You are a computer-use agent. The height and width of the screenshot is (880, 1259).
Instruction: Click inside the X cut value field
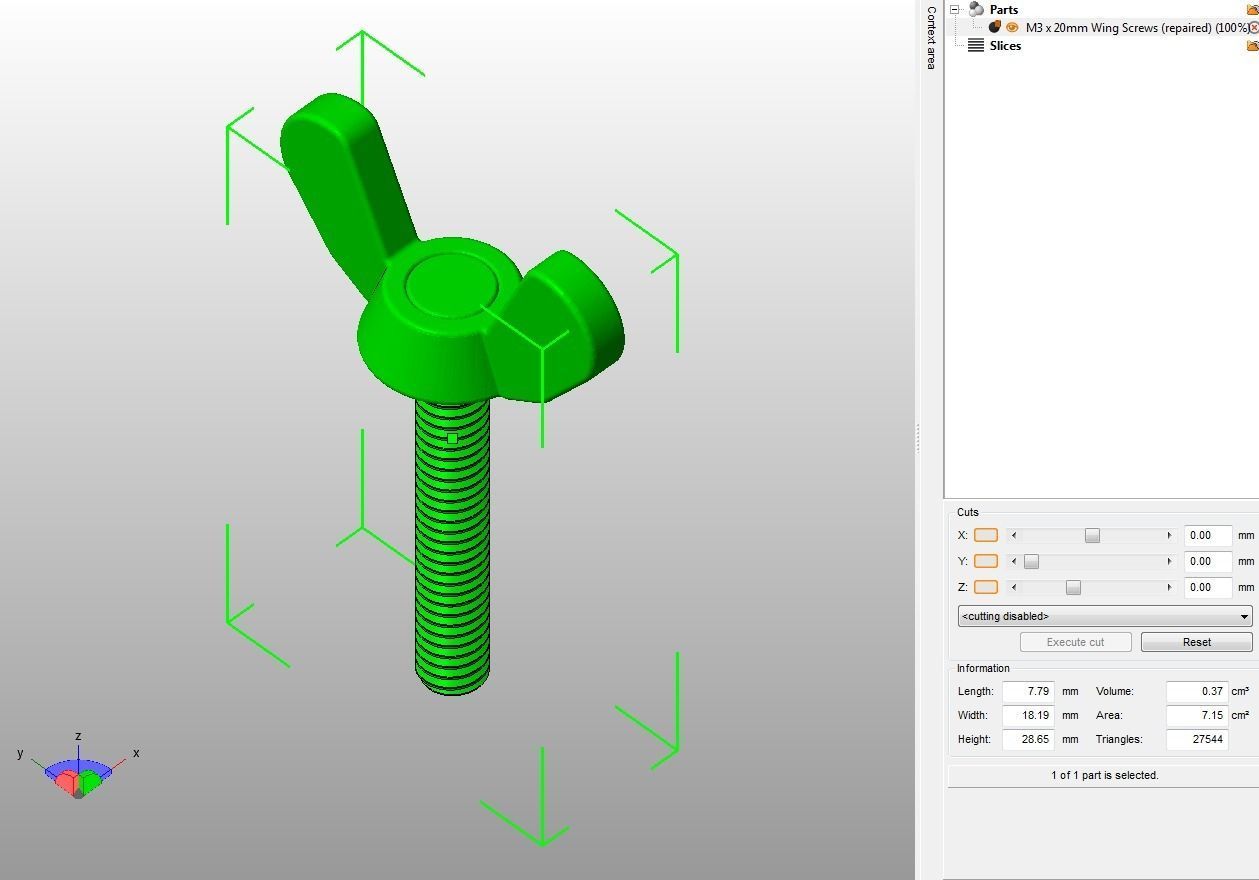point(1207,535)
